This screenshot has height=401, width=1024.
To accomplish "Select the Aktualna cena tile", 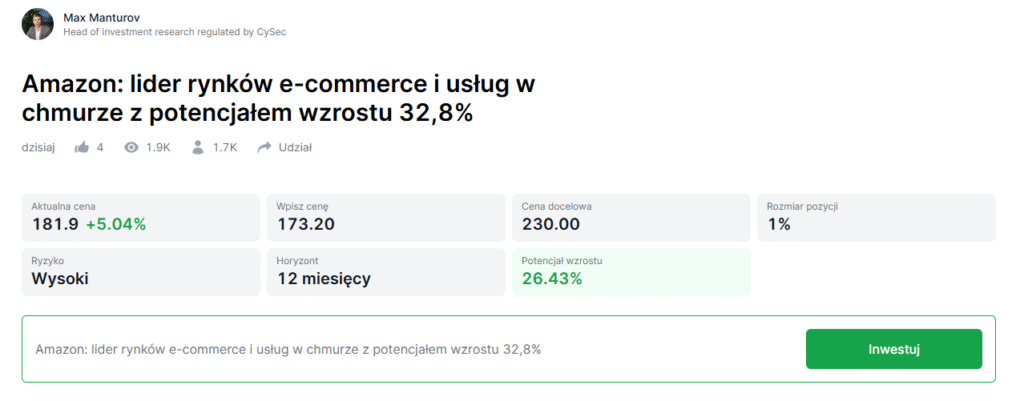I will pos(140,217).
